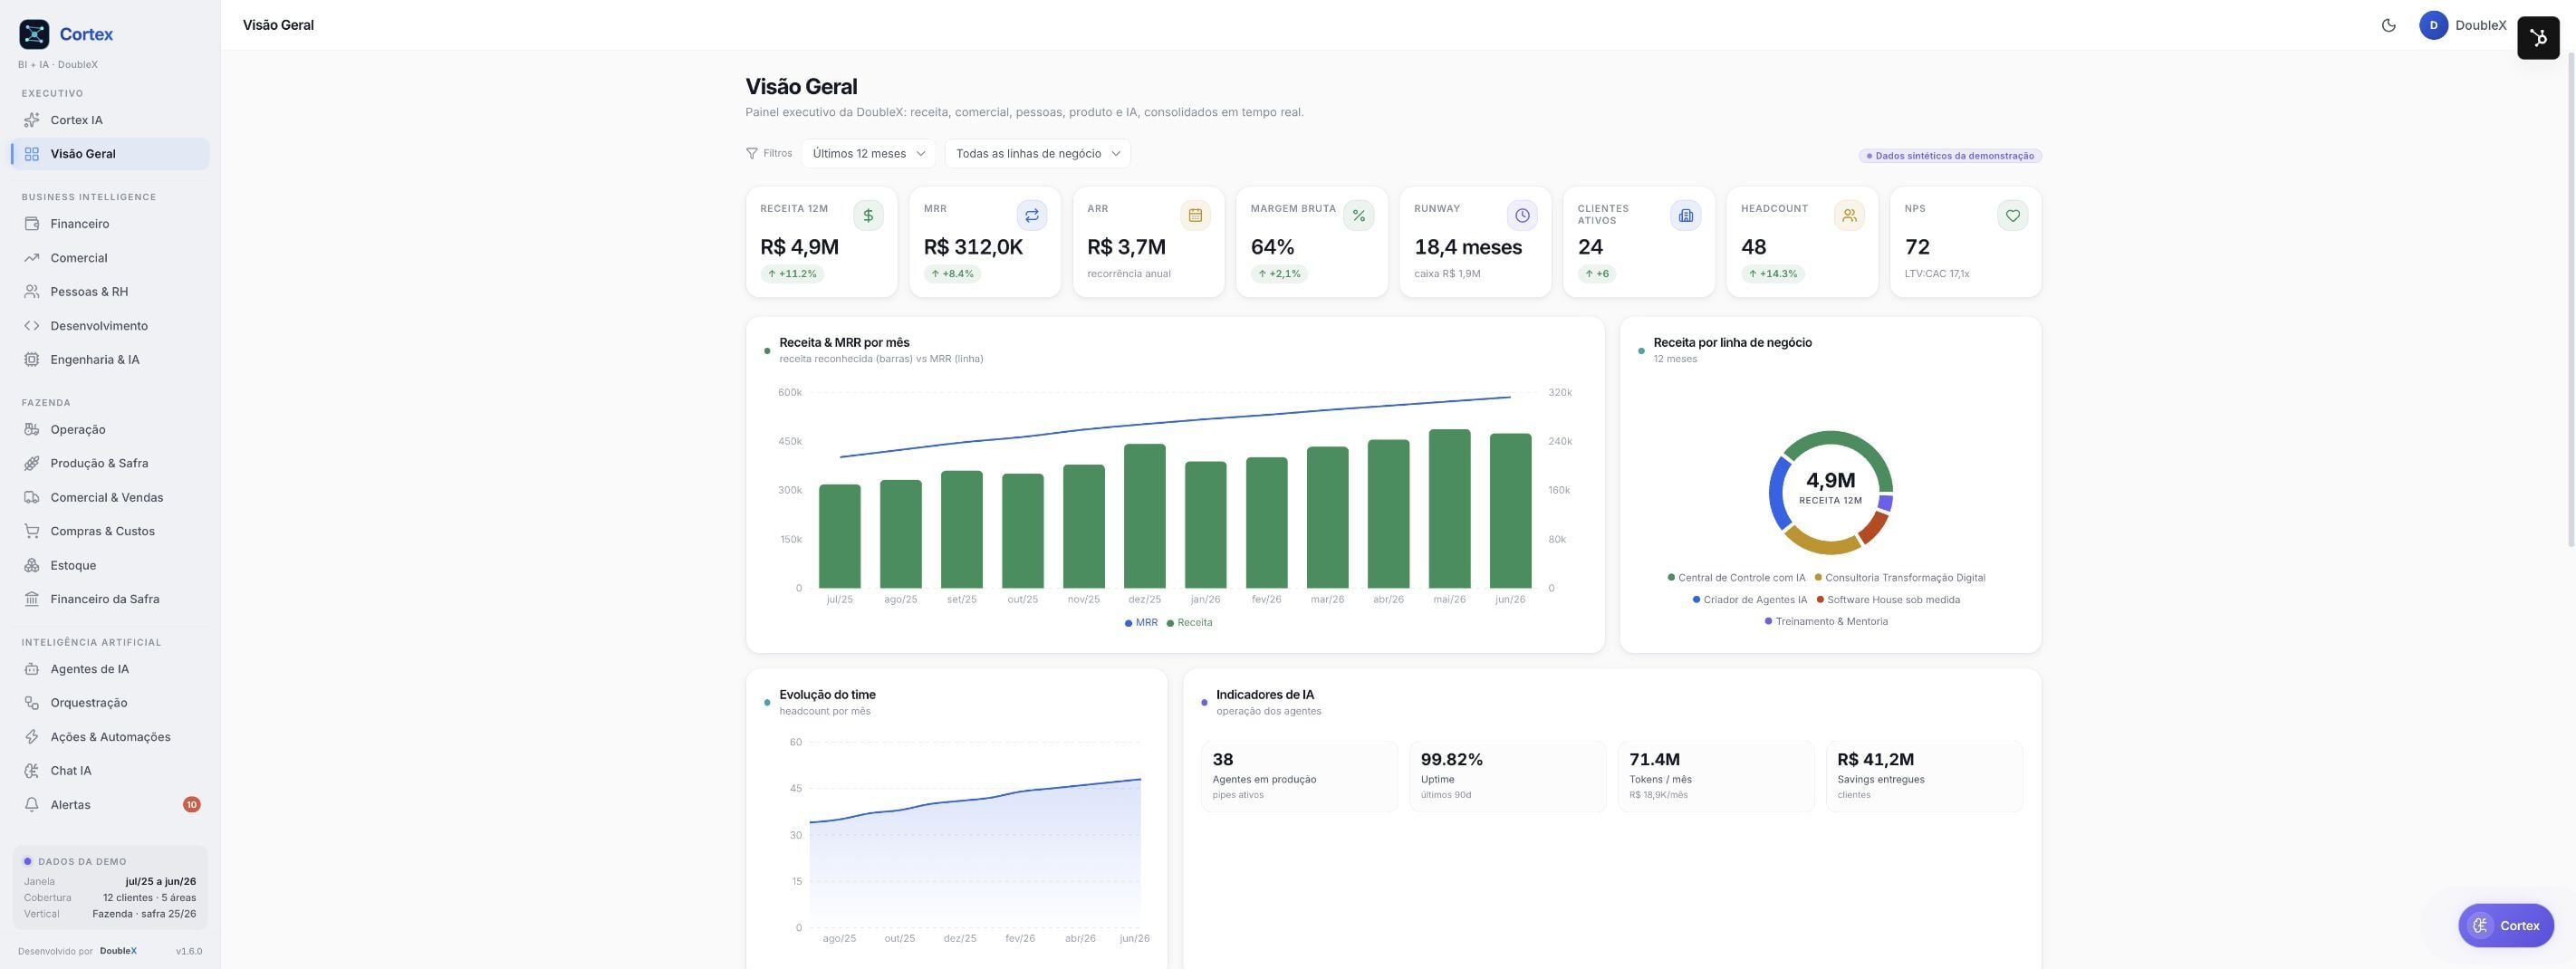Image resolution: width=2576 pixels, height=969 pixels.
Task: Click the Agentes em produção value 38
Action: (x=1222, y=760)
